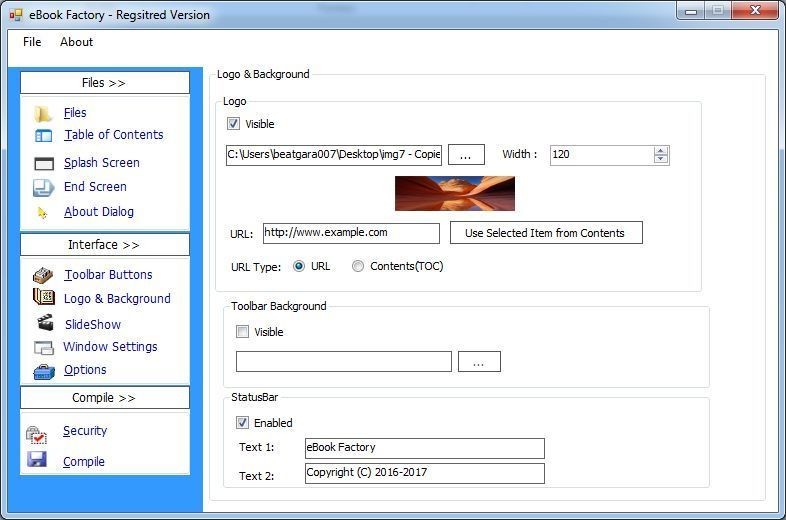Collapse the Compile >> section header
Viewport: 786px width, 520px height.
pos(105,398)
